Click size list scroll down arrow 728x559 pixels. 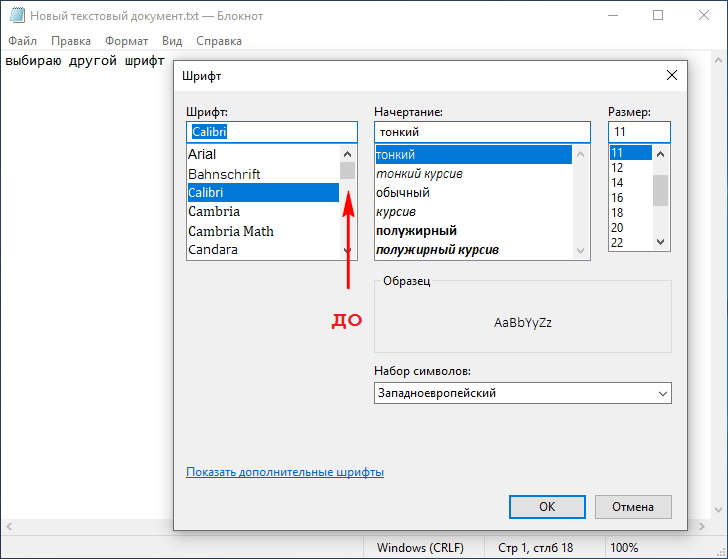tap(660, 242)
